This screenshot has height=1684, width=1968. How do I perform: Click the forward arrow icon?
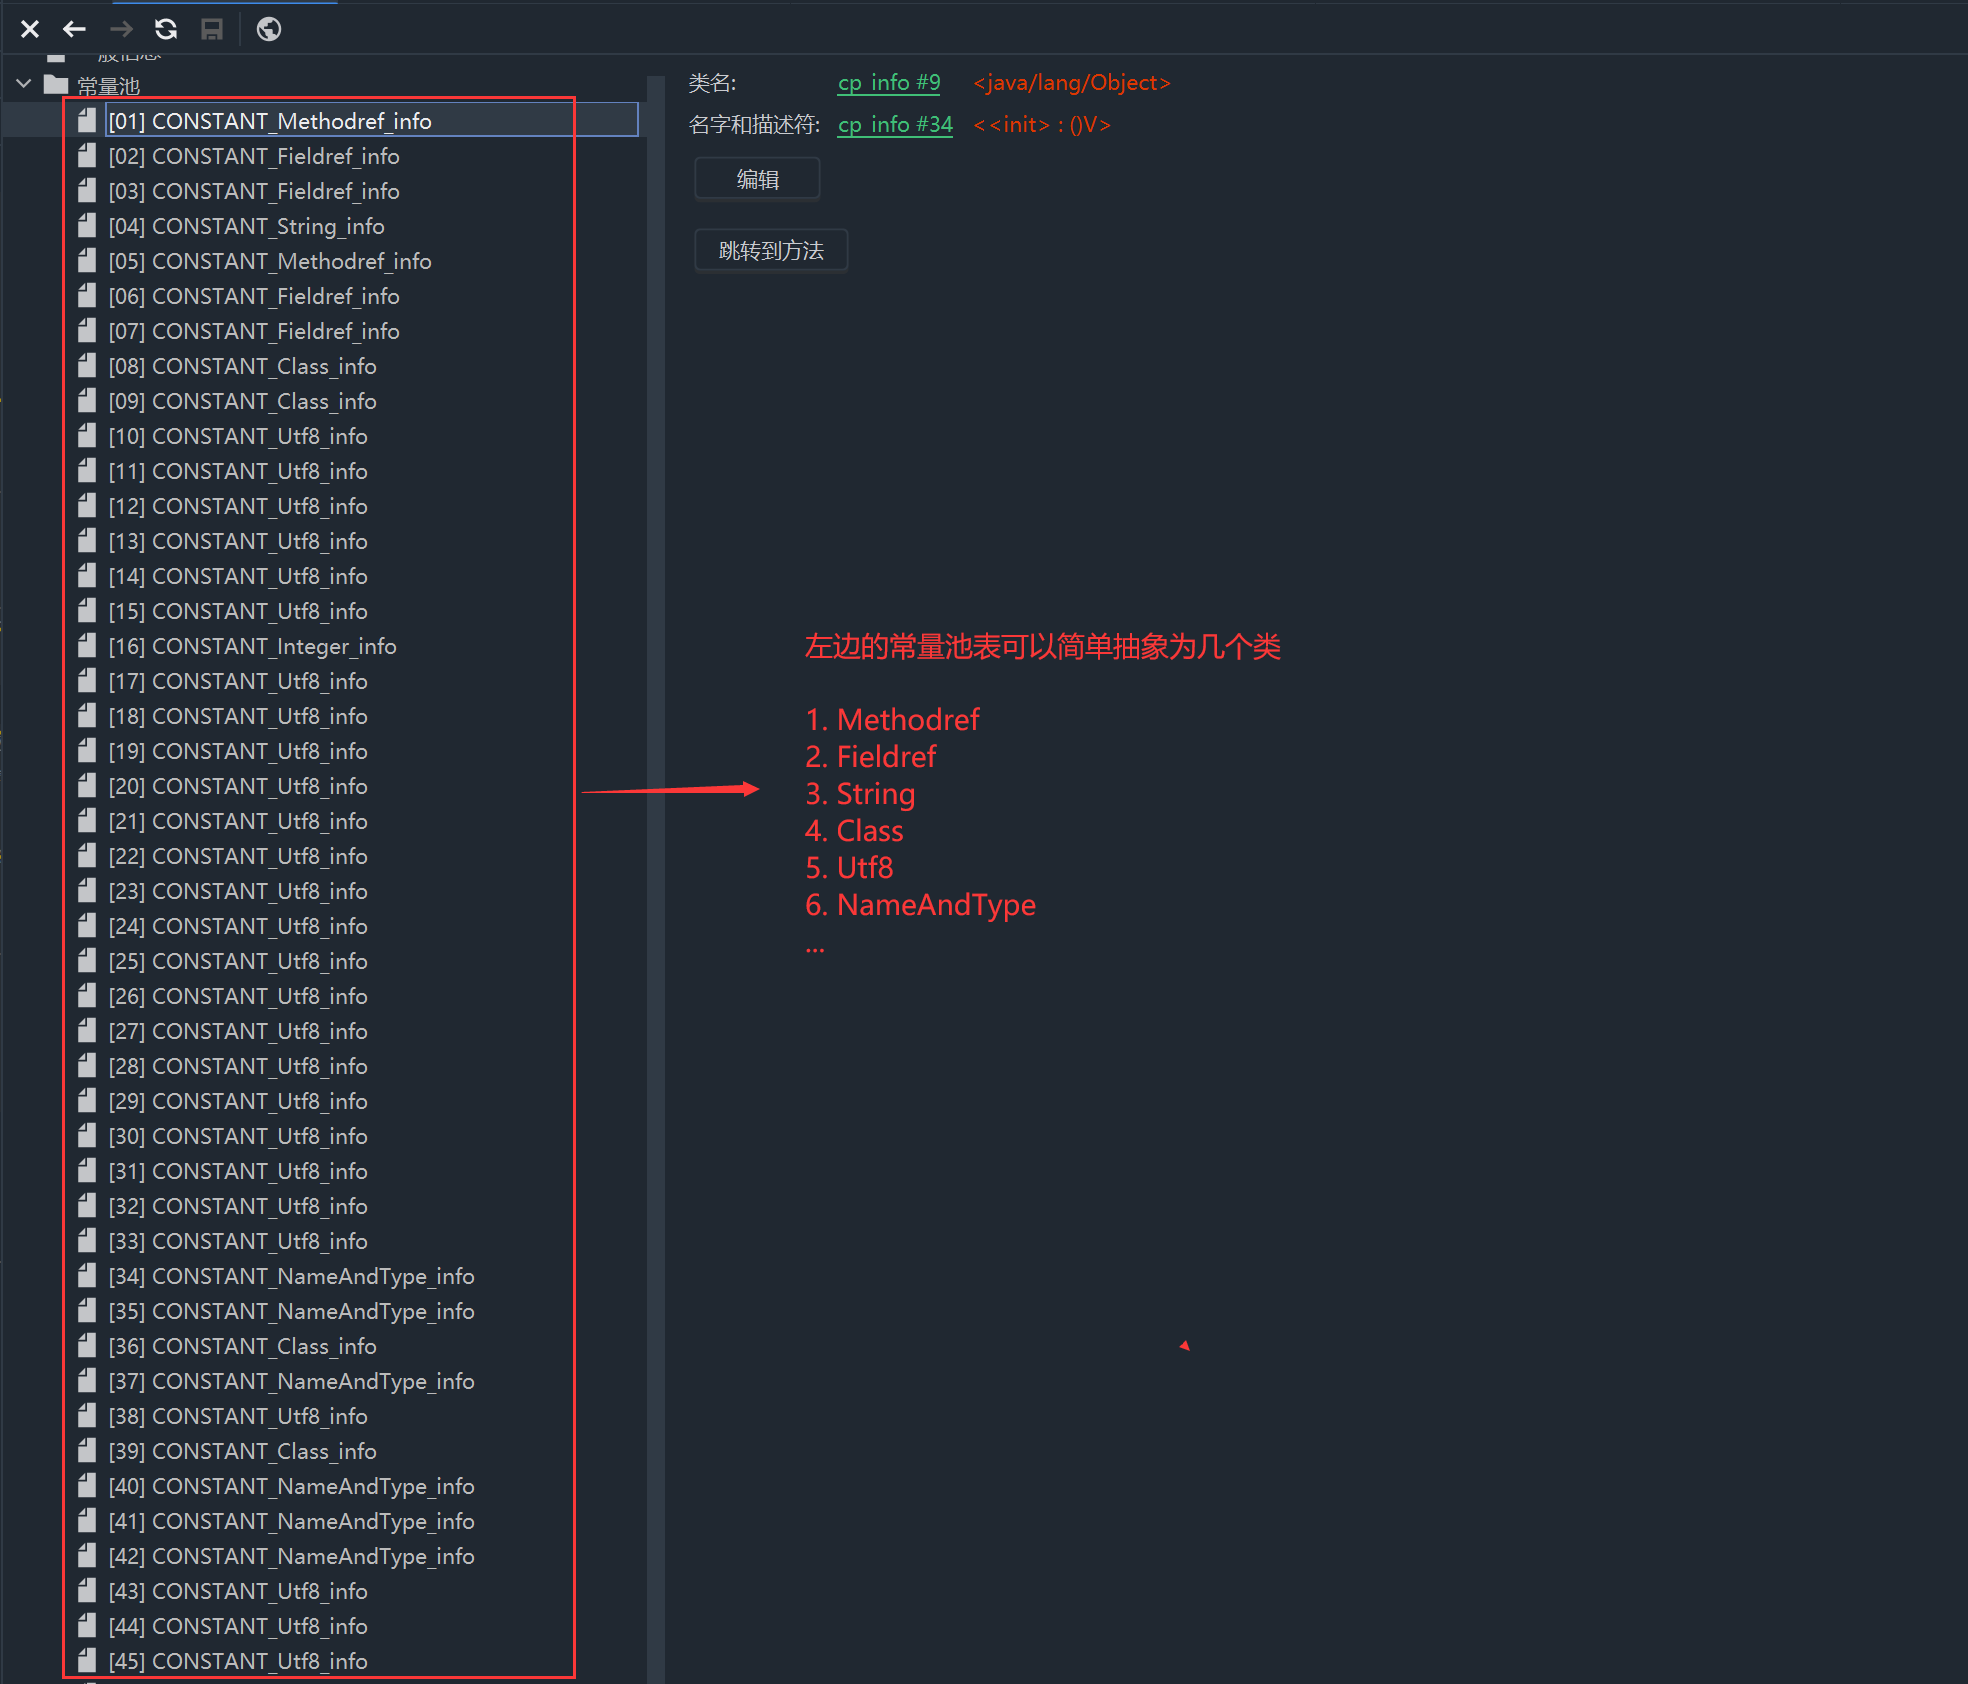coord(121,29)
